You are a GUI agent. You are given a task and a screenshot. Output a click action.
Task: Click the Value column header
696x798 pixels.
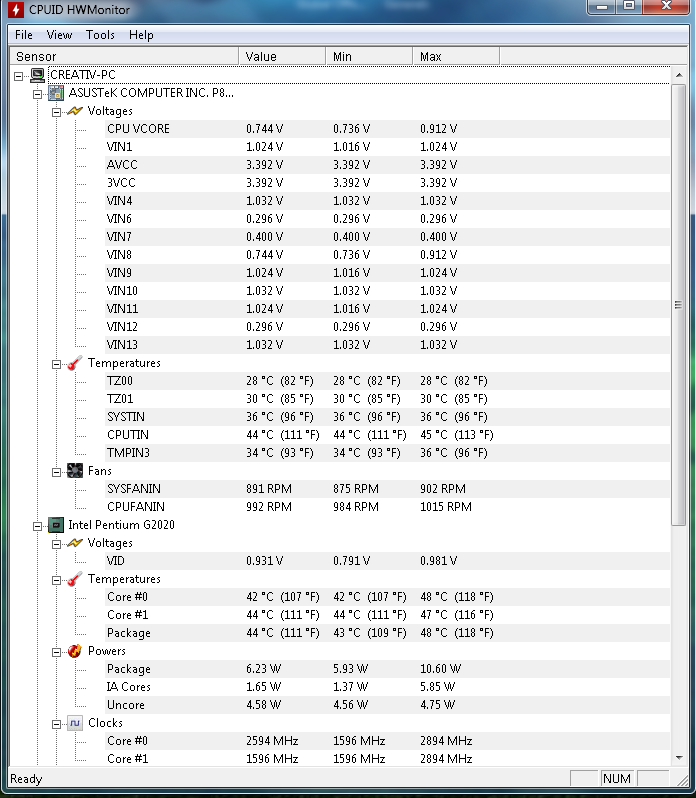[282, 56]
